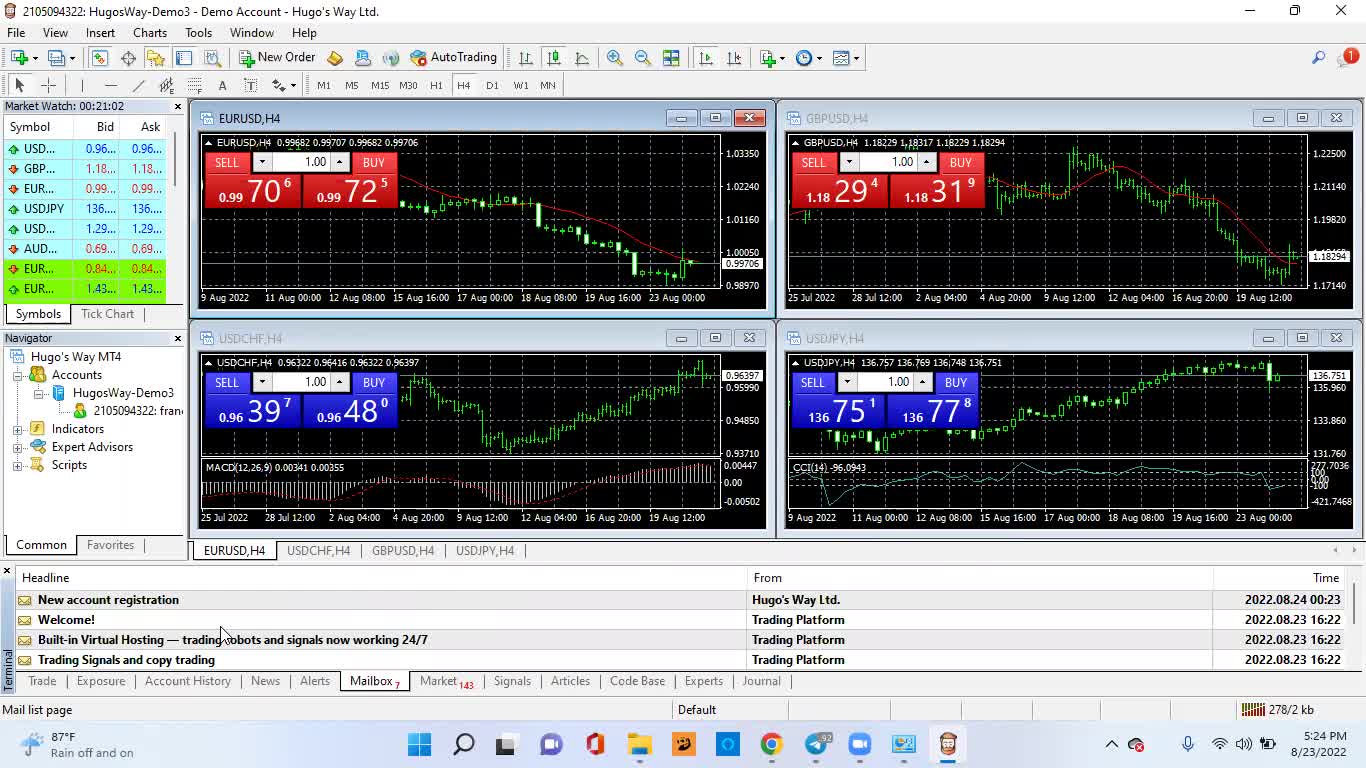Switch timeframe to D1
Image resolution: width=1366 pixels, height=768 pixels.
click(492, 85)
